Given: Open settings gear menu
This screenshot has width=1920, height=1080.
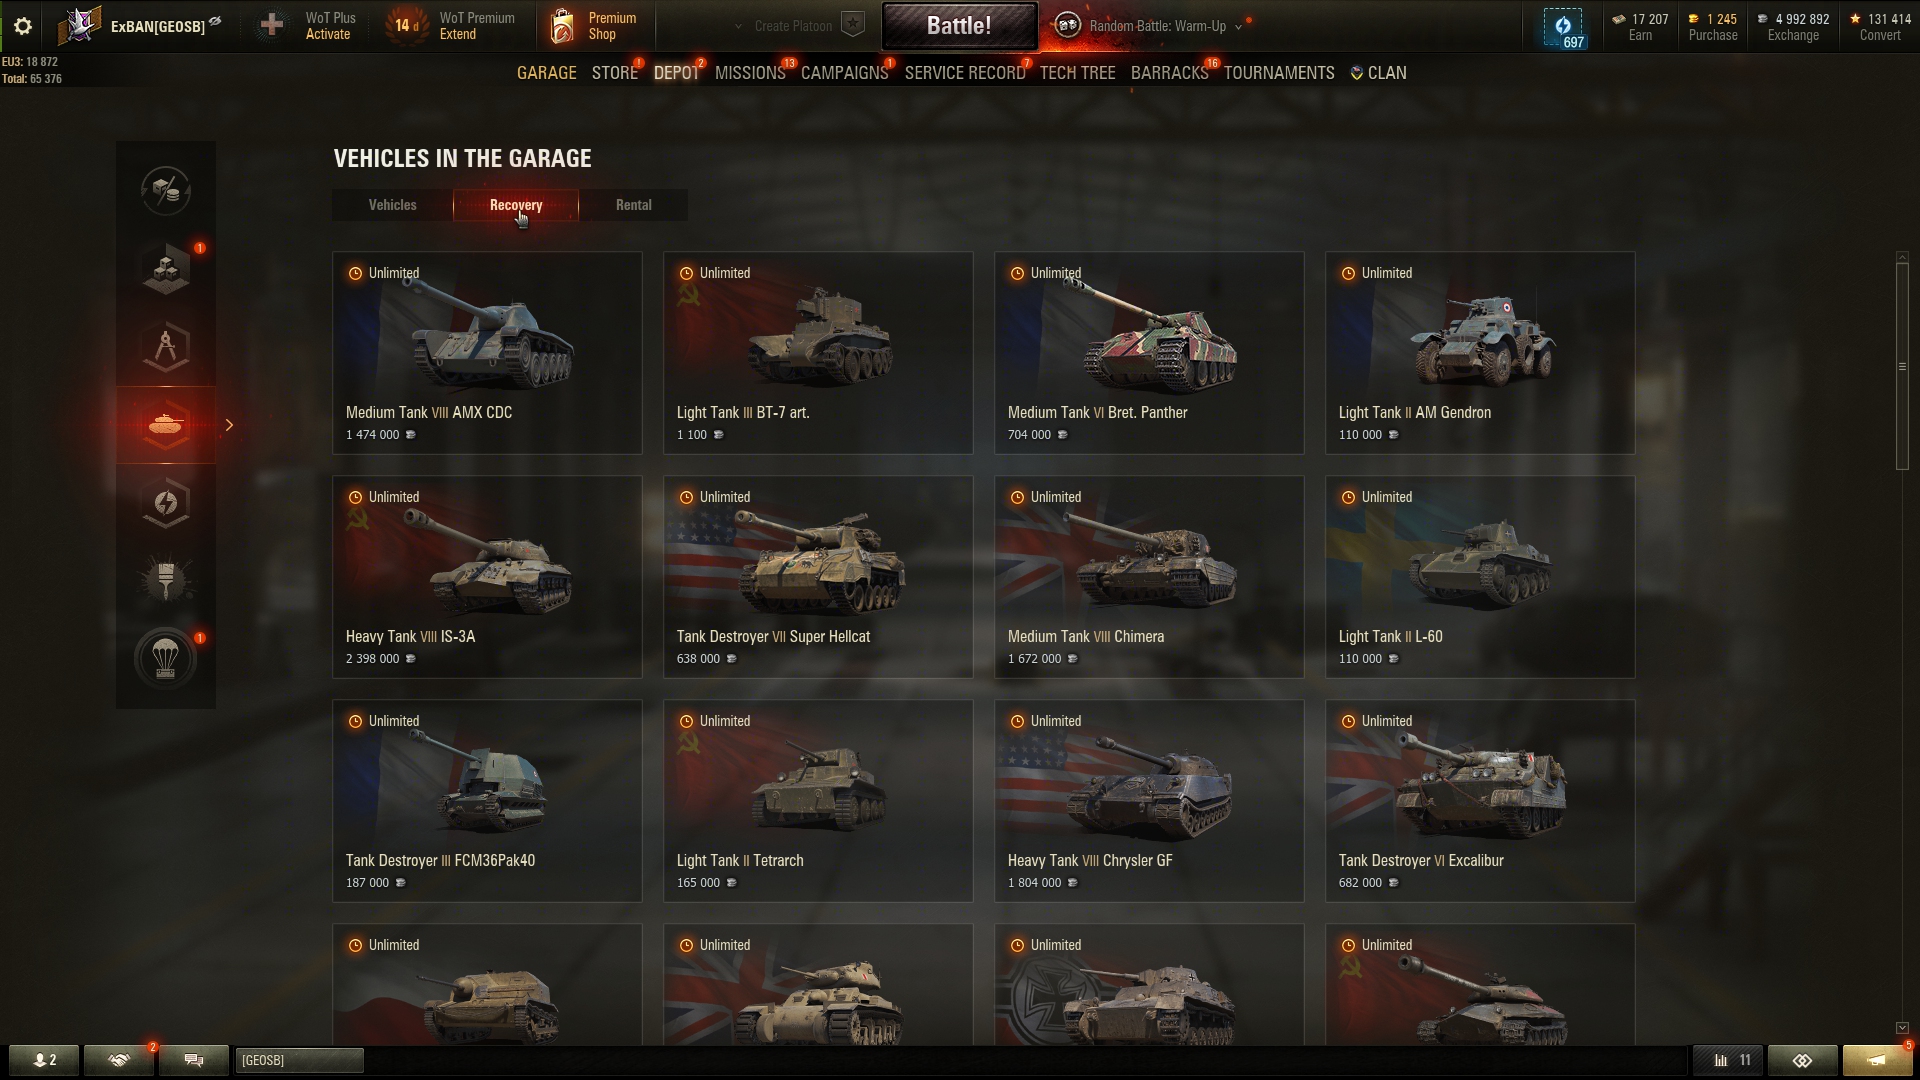Looking at the screenshot, I should [22, 26].
